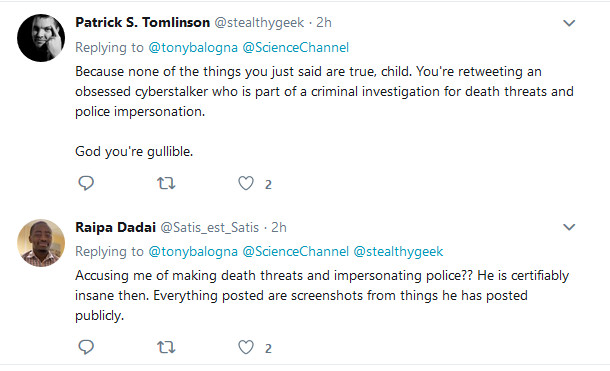
Task: Open @ScienceChannel mention in Raipa's reply
Action: [x=296, y=252]
